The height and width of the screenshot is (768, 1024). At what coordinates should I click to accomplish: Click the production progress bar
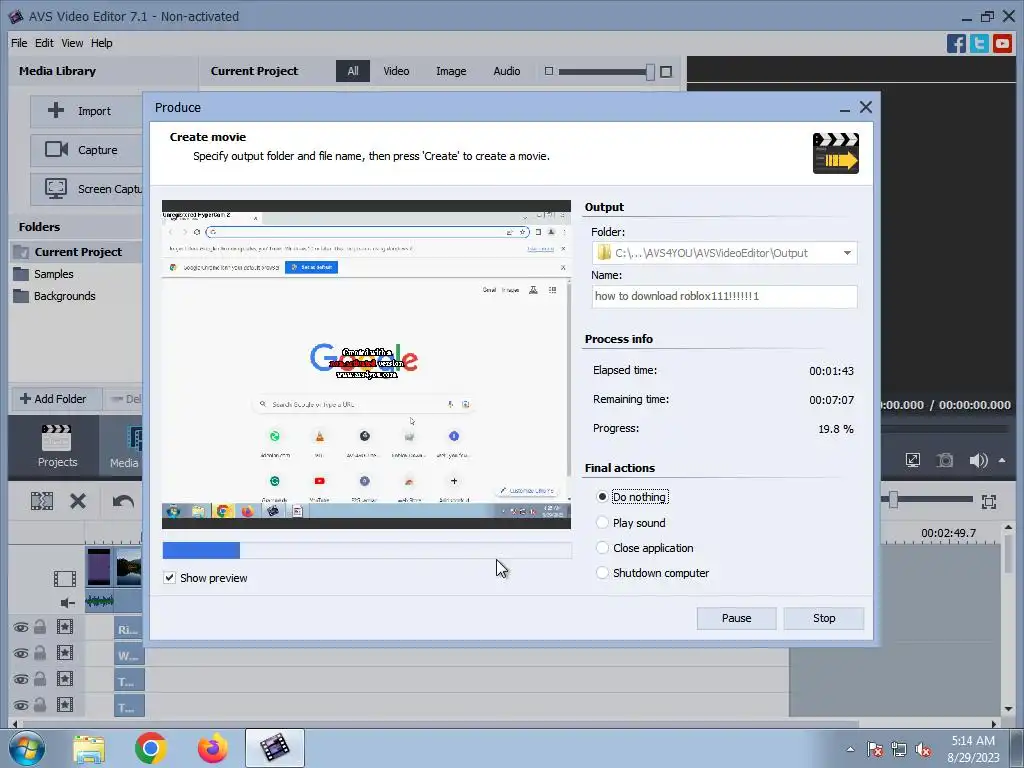367,551
